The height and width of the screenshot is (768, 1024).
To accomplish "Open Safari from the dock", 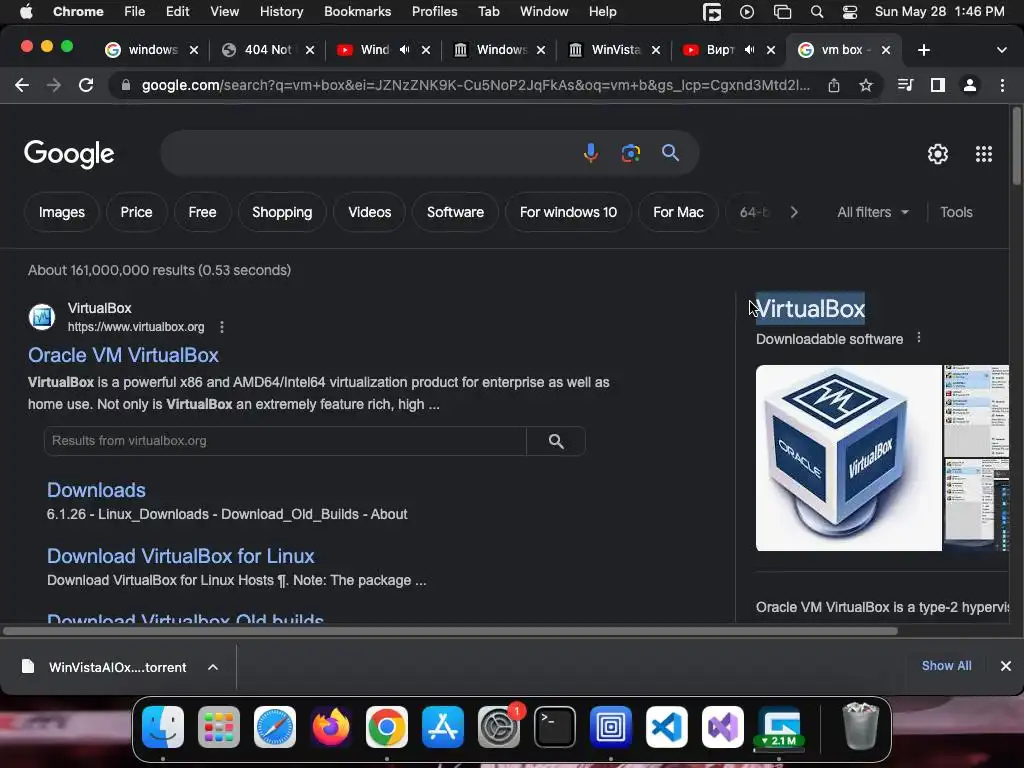I will [274, 727].
